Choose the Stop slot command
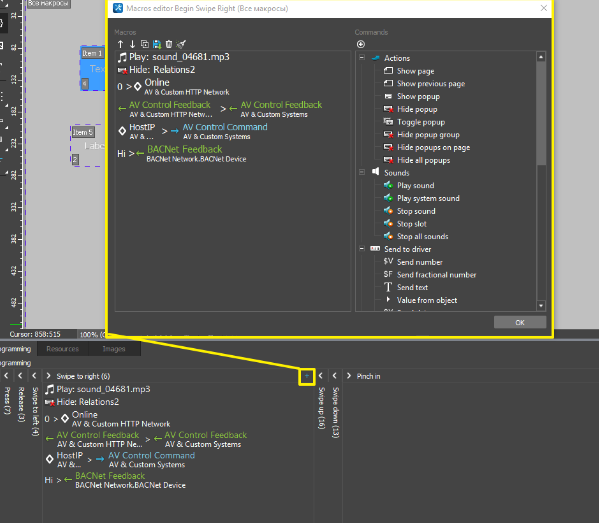The width and height of the screenshot is (599, 523). tap(411, 224)
